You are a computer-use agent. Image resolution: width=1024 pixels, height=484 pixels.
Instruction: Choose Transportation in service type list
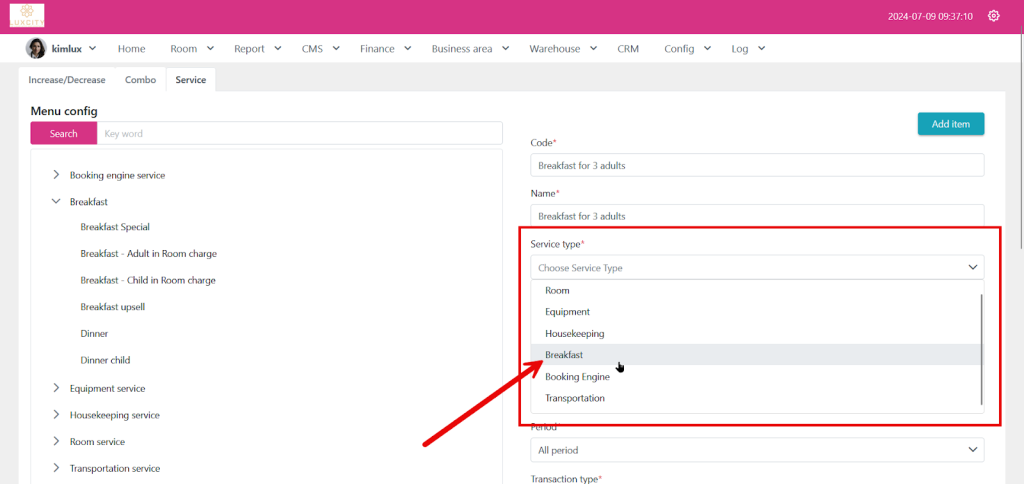click(x=574, y=398)
